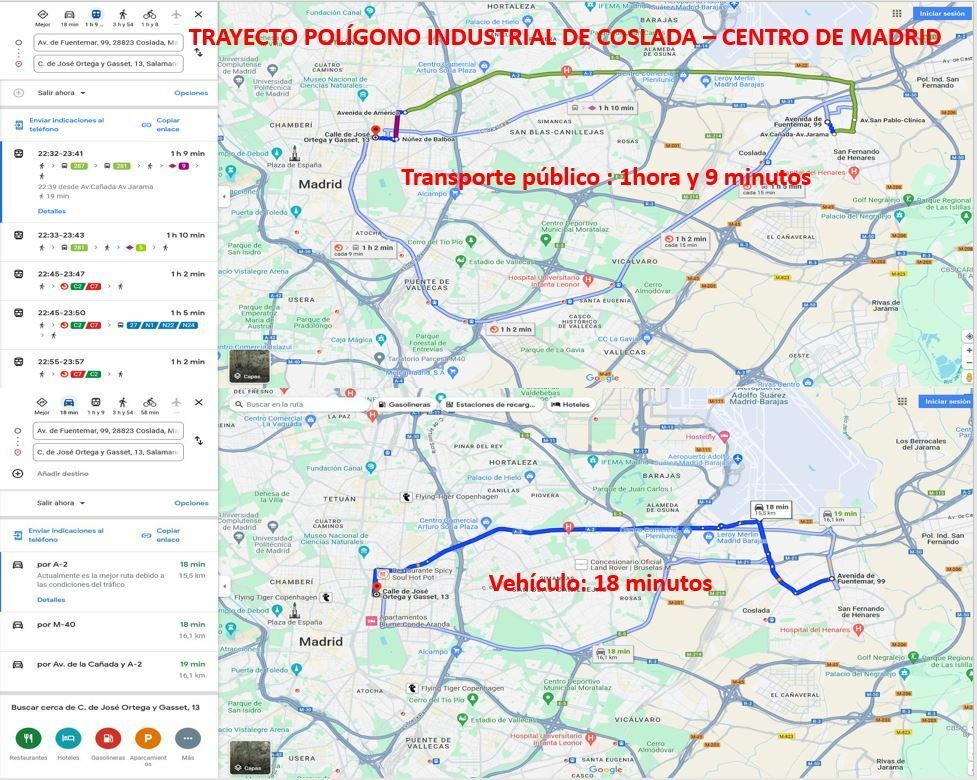Switch to transit mode in the bottom panel
The height and width of the screenshot is (780, 977).
pos(95,406)
